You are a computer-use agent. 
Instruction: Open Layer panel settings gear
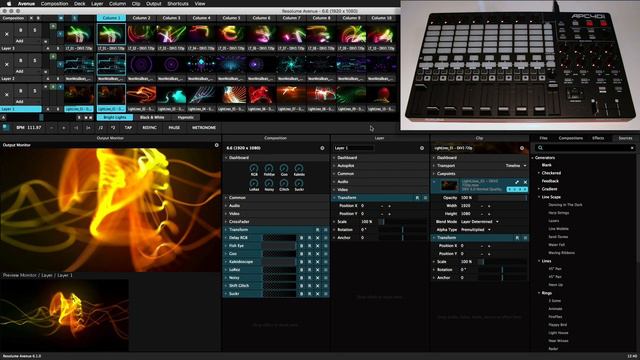click(x=422, y=148)
